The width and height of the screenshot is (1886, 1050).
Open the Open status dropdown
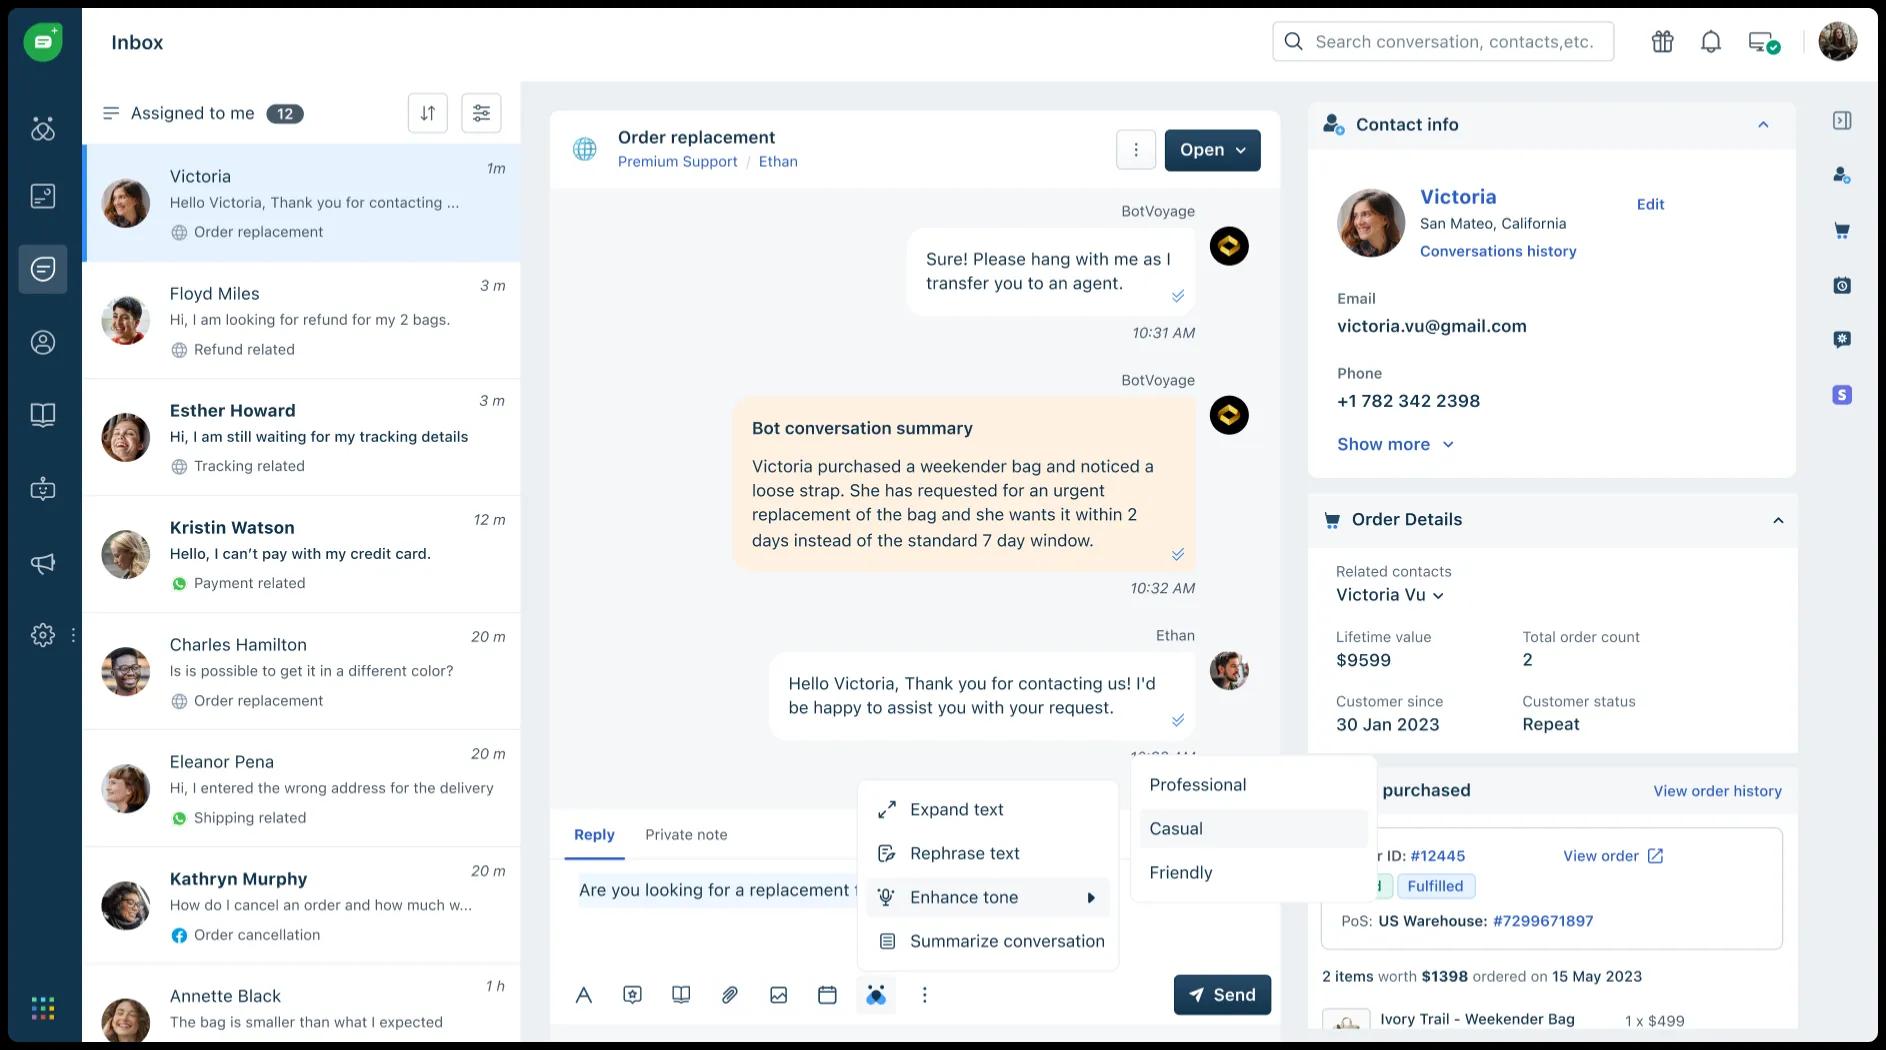1212,150
